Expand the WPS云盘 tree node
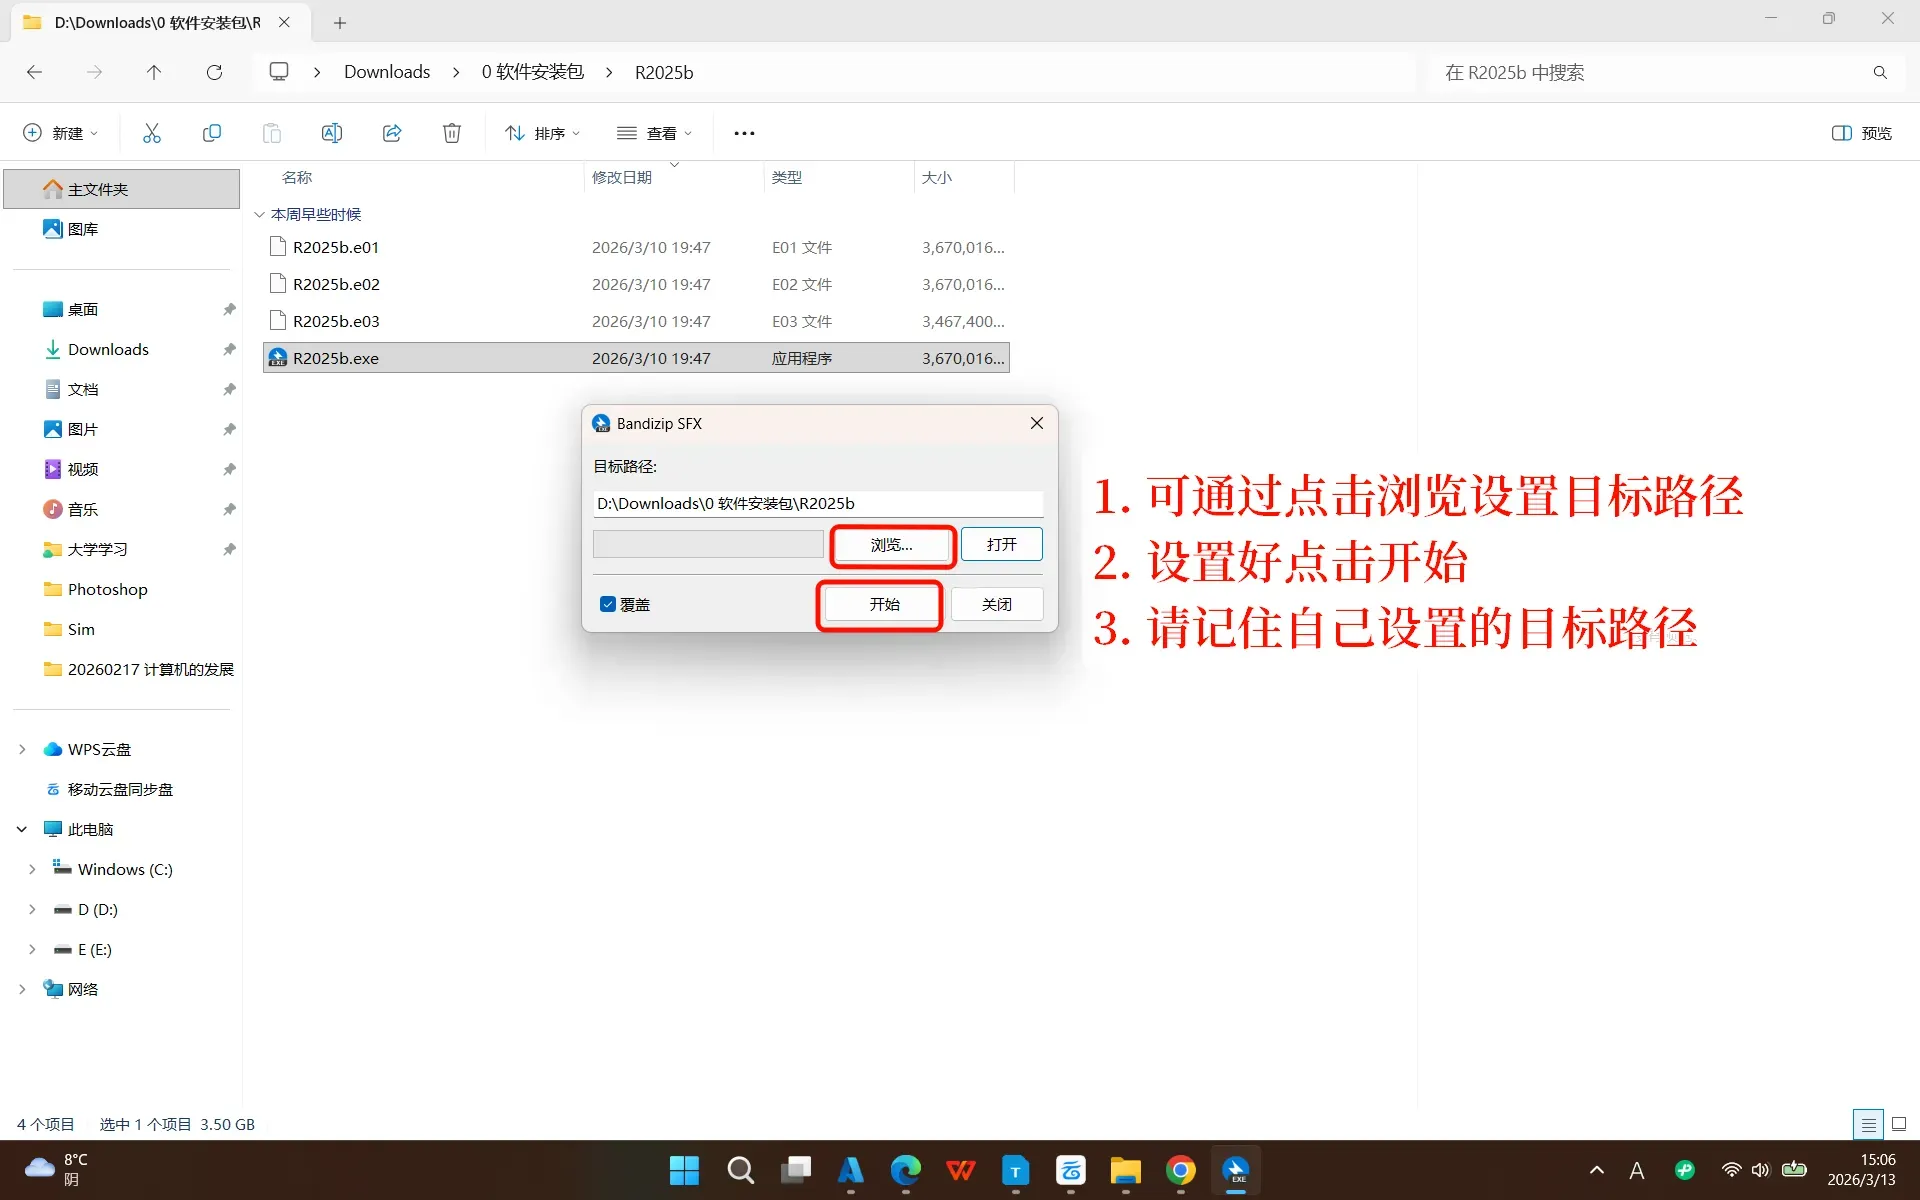This screenshot has width=1920, height=1200. tap(22, 749)
